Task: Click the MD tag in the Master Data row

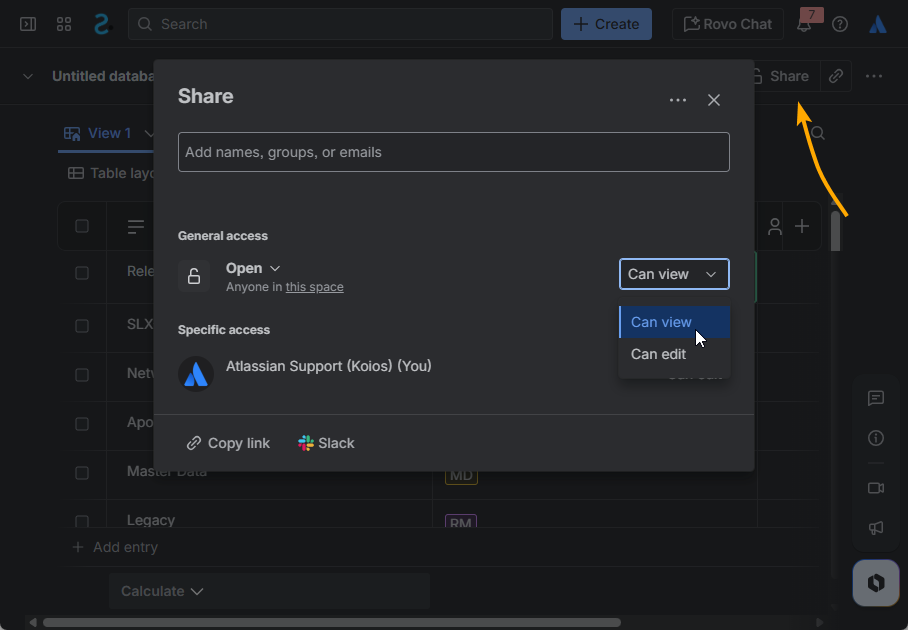Action: [461, 477]
